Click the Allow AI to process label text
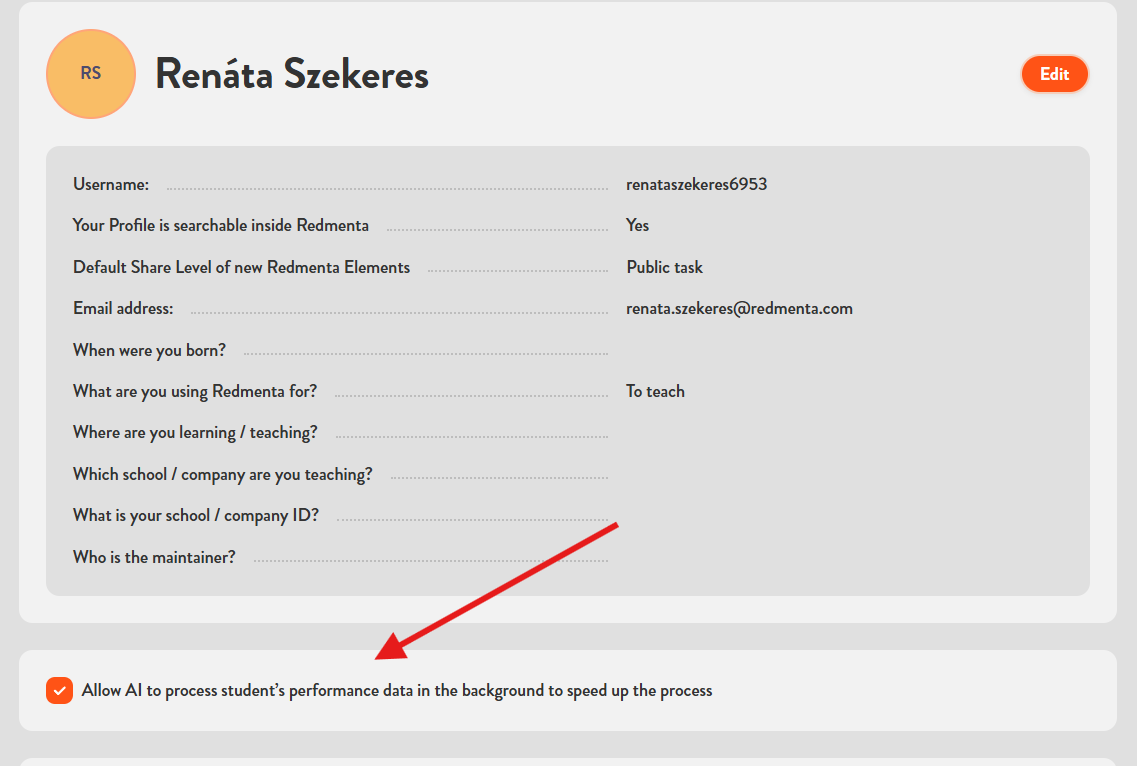Screen dimensions: 1137x766 point(397,690)
